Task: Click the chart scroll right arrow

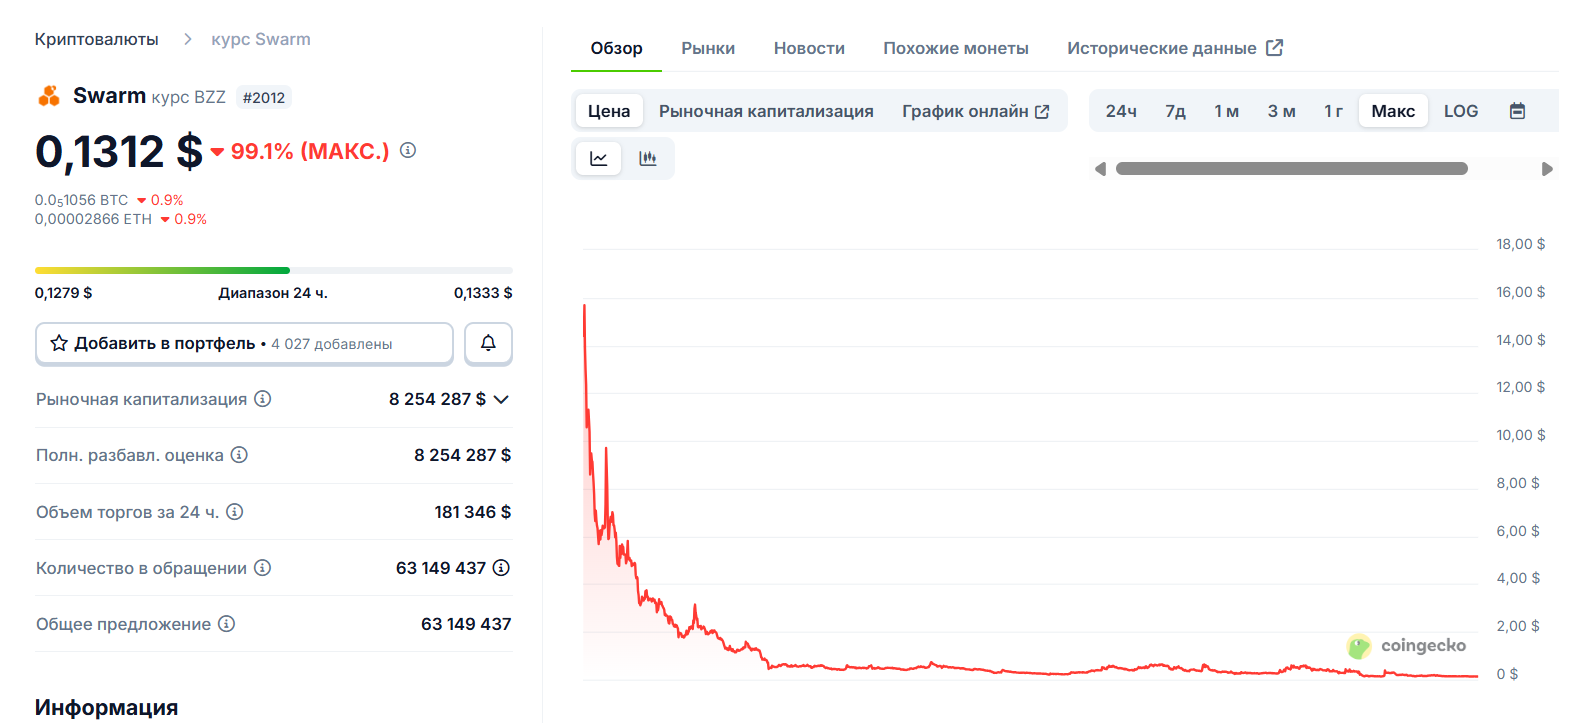Action: tap(1547, 169)
